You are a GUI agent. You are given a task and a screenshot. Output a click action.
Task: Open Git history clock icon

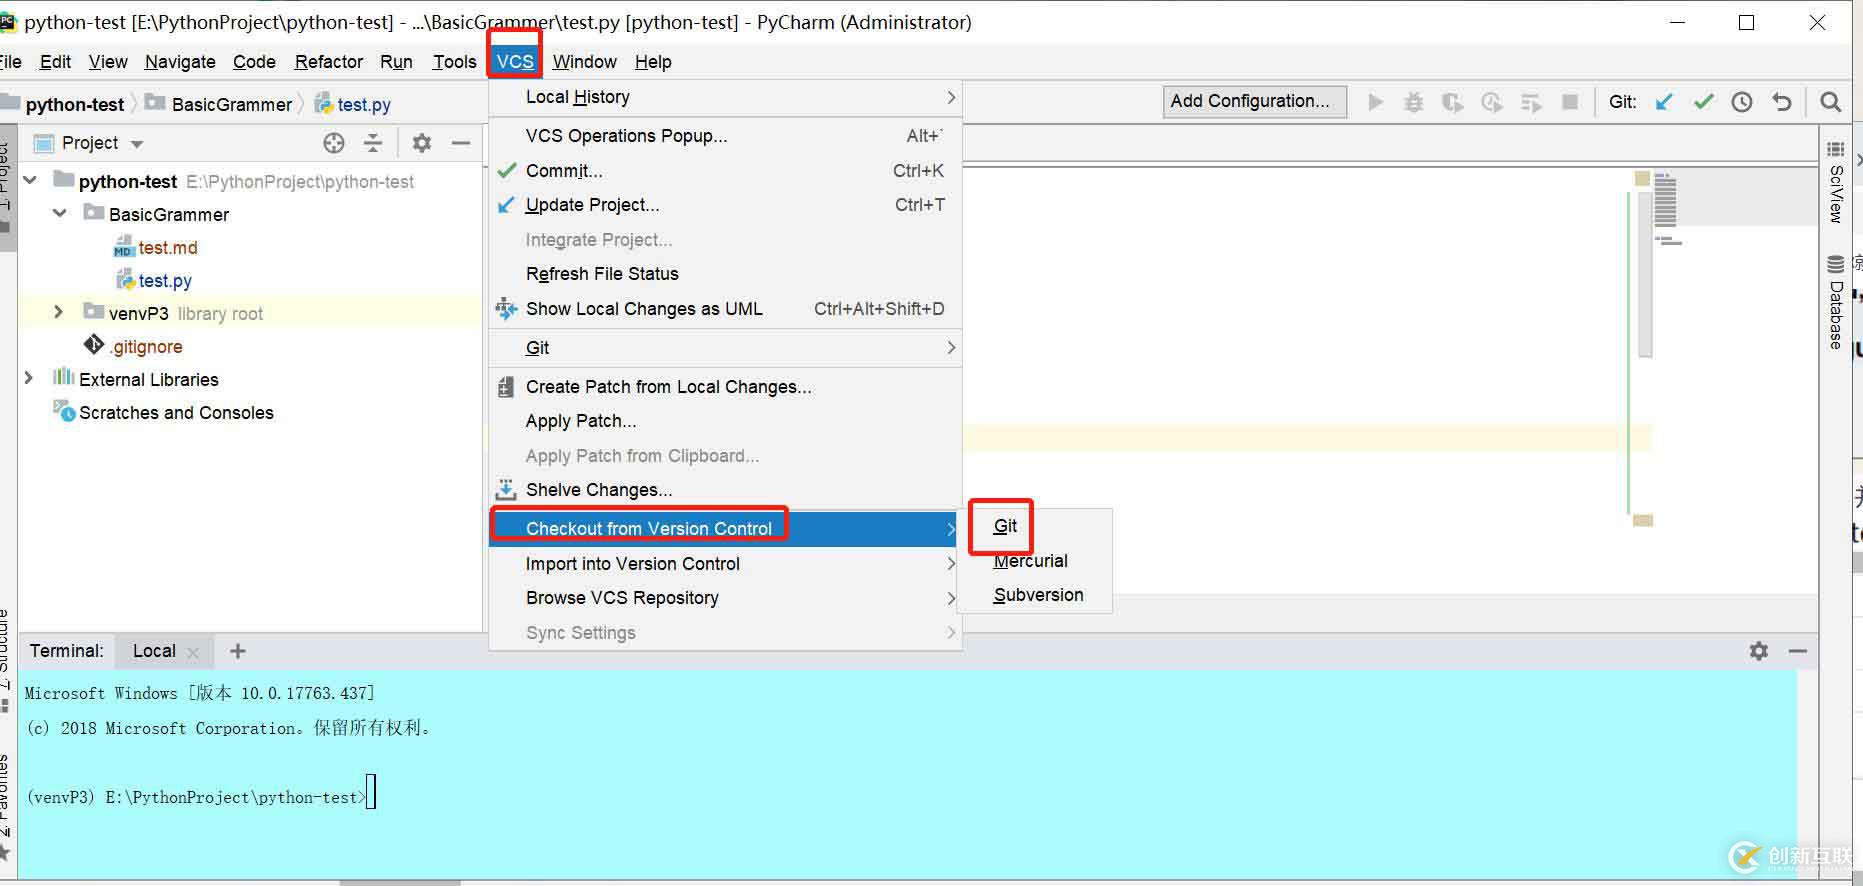[1742, 102]
